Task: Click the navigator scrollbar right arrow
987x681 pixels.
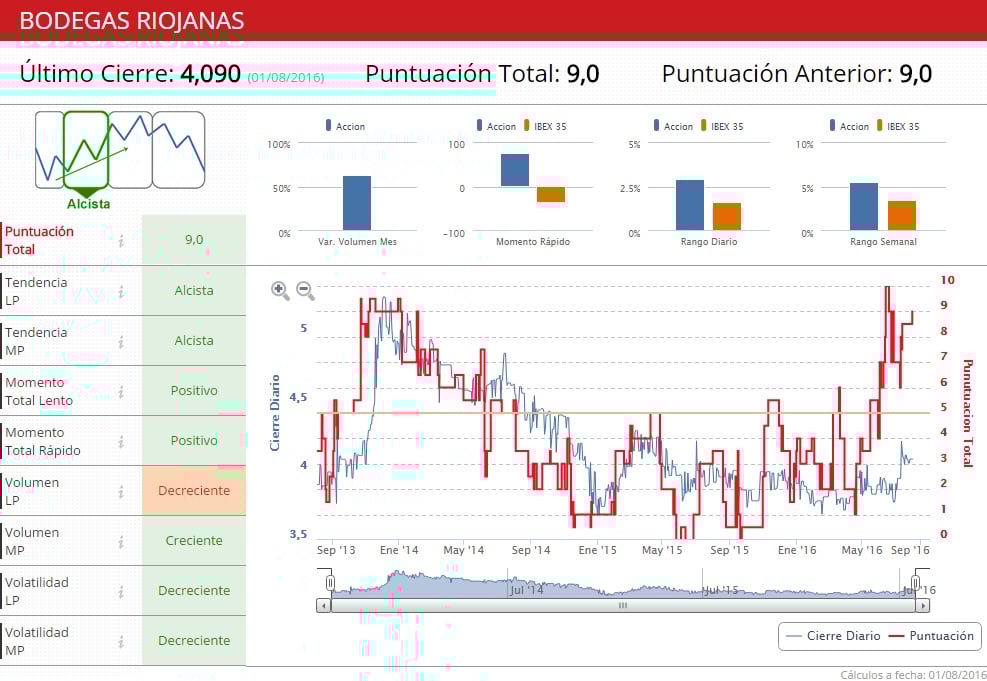Action: point(922,605)
